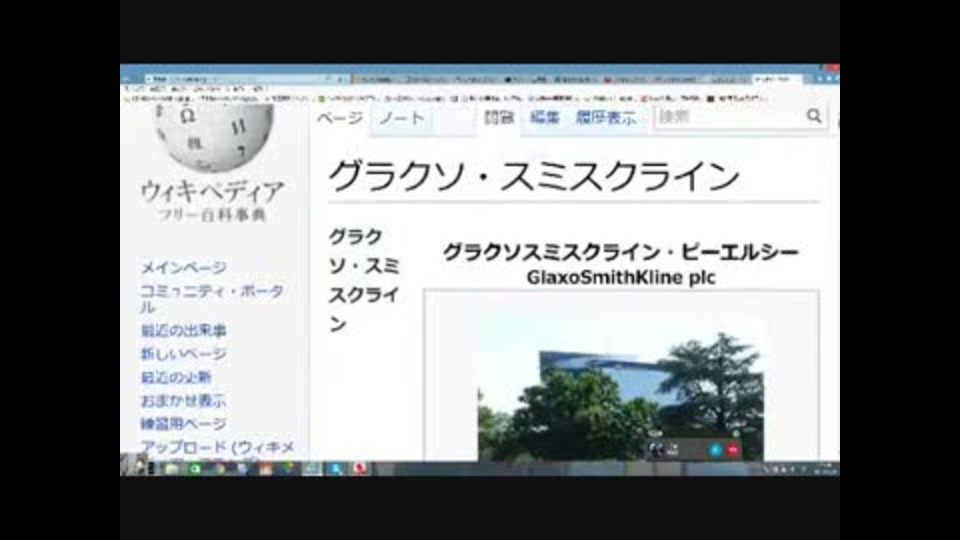The height and width of the screenshot is (540, 960).
Task: Select the 閲覧 tab
Action: tap(499, 117)
